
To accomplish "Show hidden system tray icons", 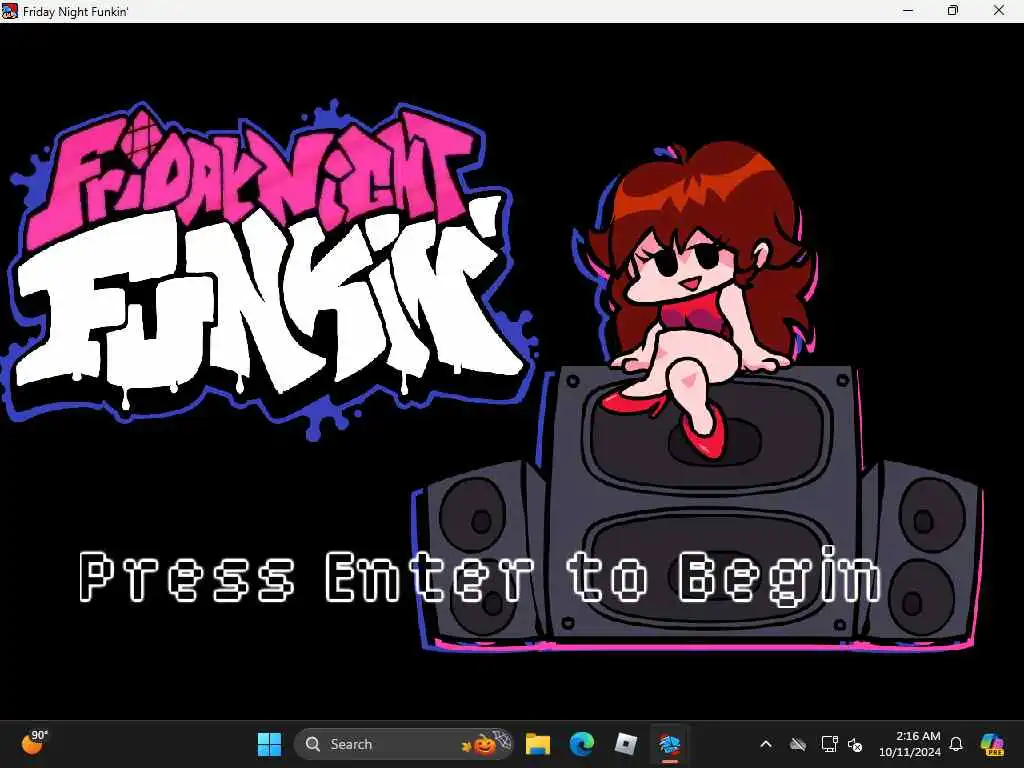I will click(x=766, y=744).
